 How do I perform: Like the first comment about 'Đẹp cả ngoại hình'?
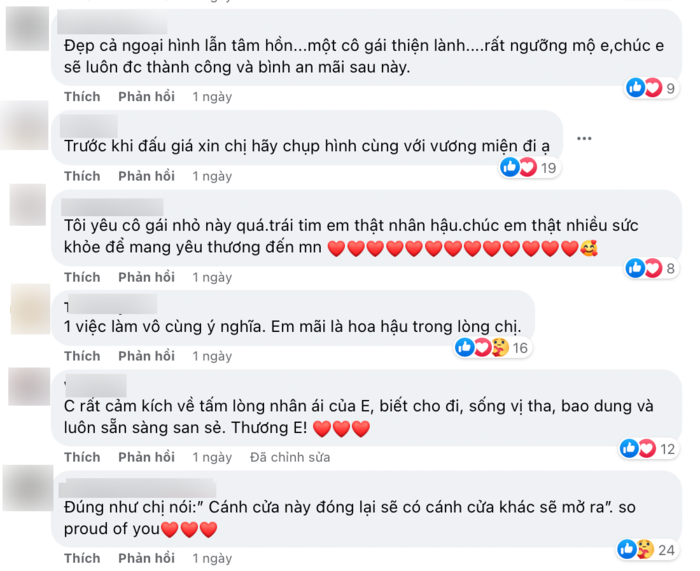click(x=82, y=97)
